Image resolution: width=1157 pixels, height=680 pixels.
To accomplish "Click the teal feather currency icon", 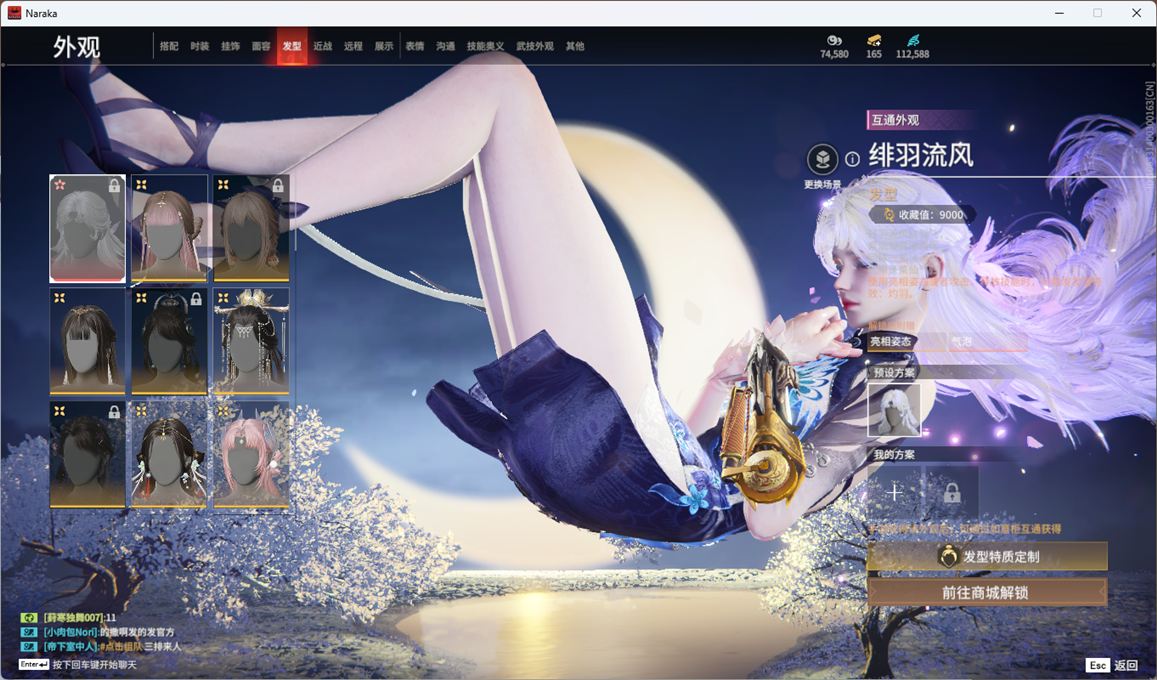I will coord(913,40).
